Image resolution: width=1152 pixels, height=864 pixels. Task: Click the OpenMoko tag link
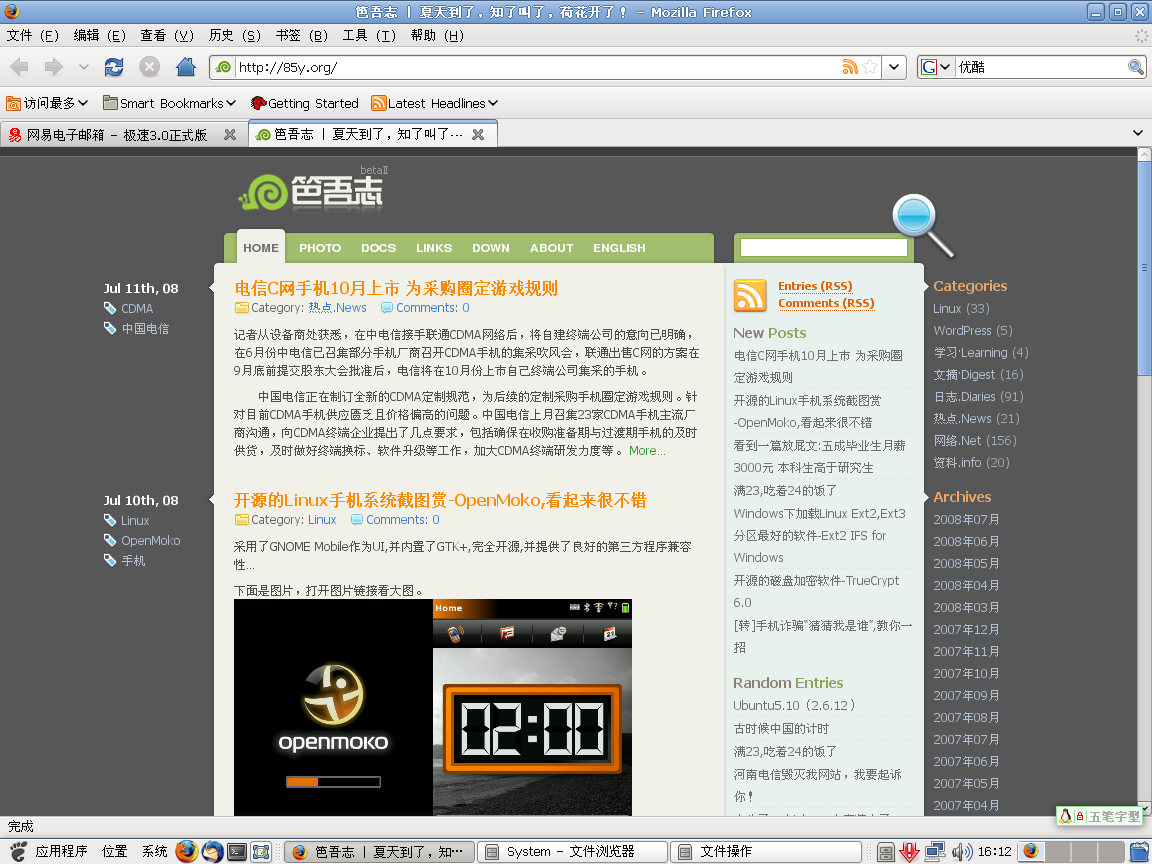click(x=151, y=541)
